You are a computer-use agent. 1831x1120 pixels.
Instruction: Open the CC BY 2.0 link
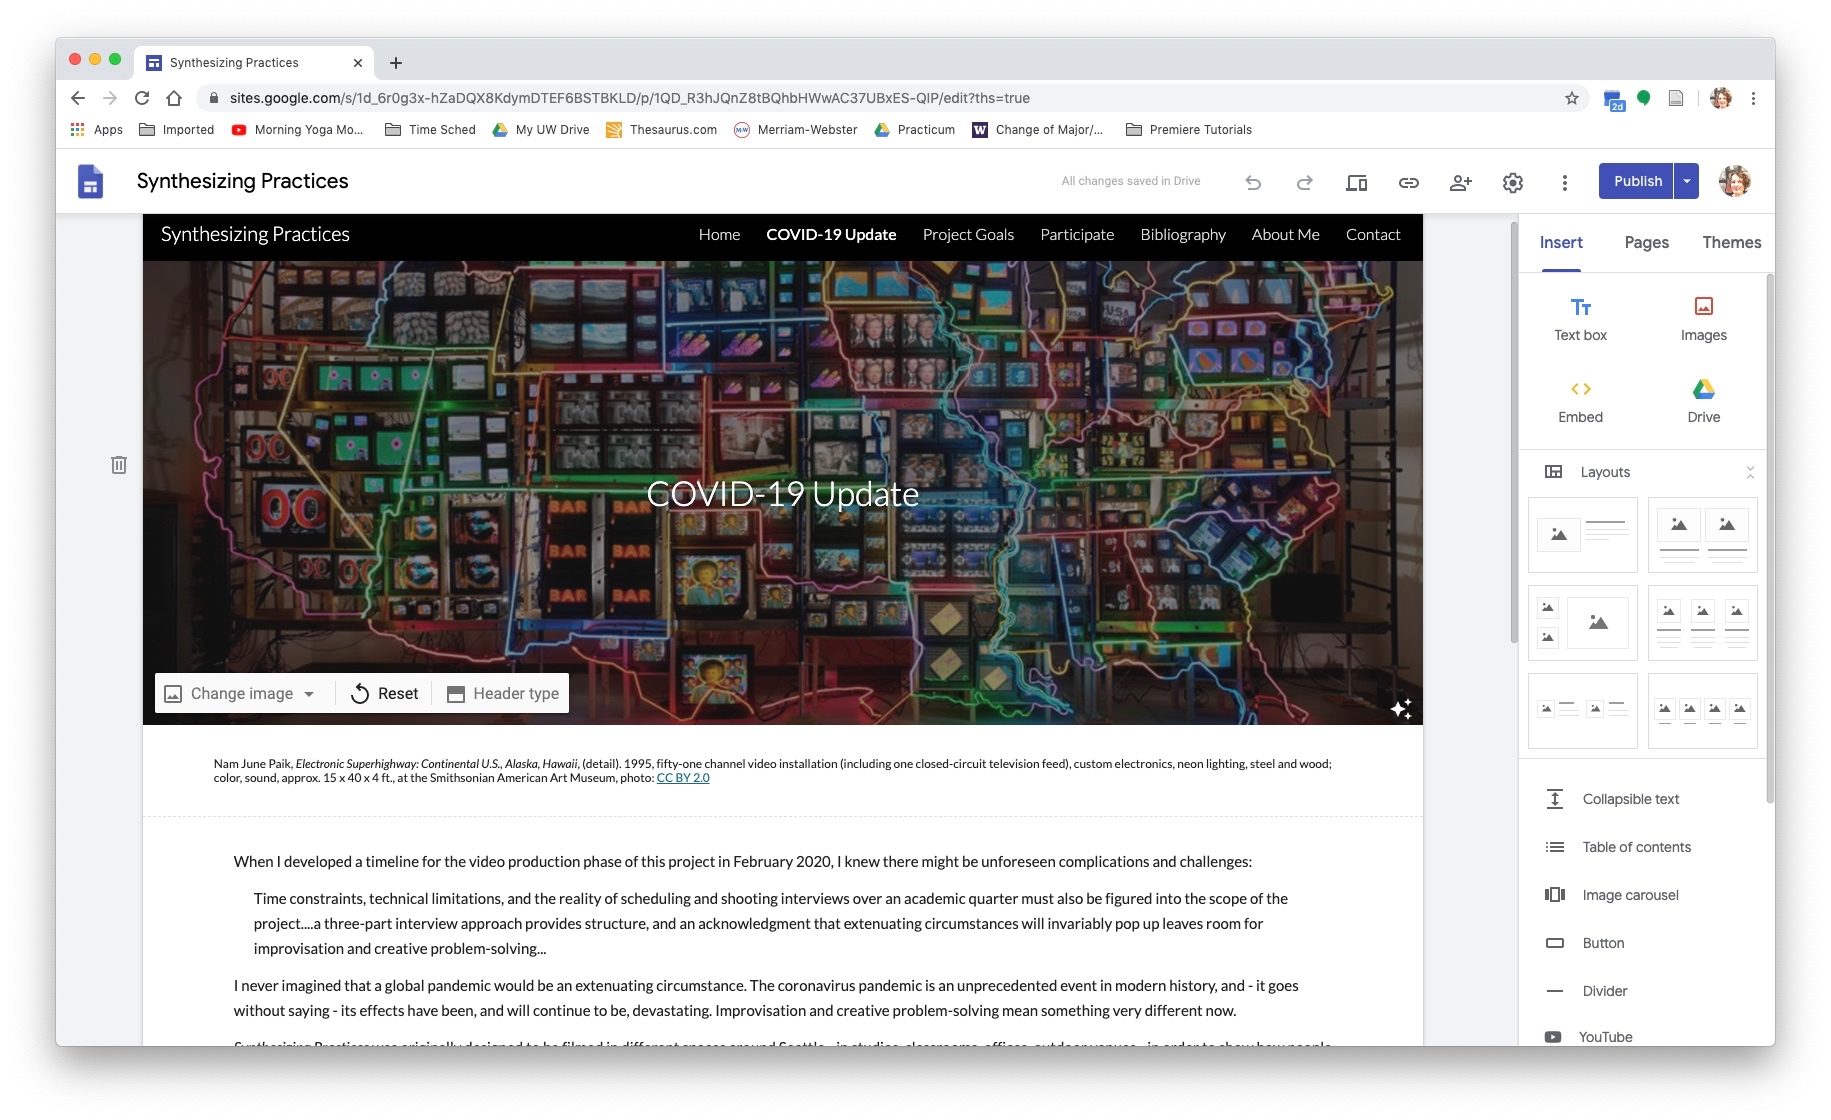683,777
